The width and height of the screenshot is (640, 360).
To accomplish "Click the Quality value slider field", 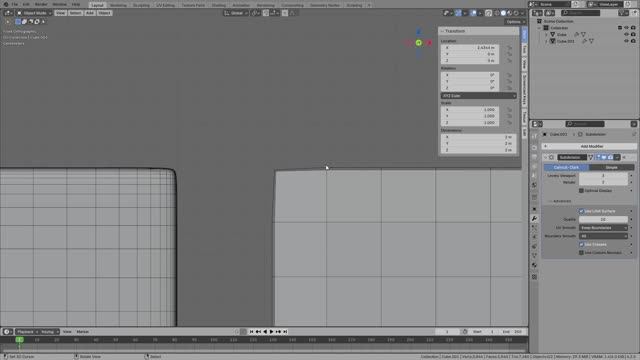I will (603, 220).
